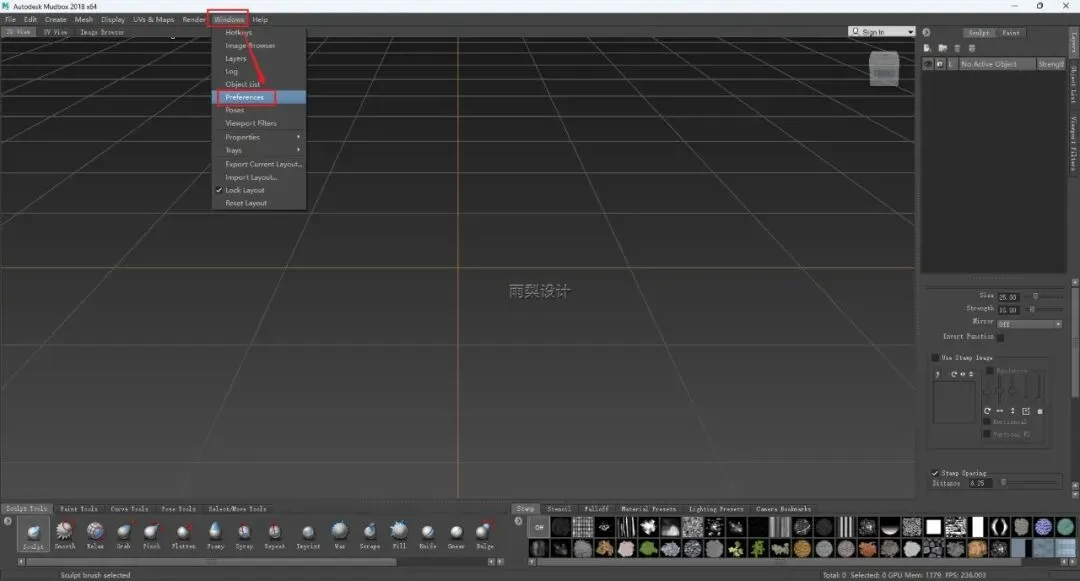Open the Create menu

tap(56, 19)
